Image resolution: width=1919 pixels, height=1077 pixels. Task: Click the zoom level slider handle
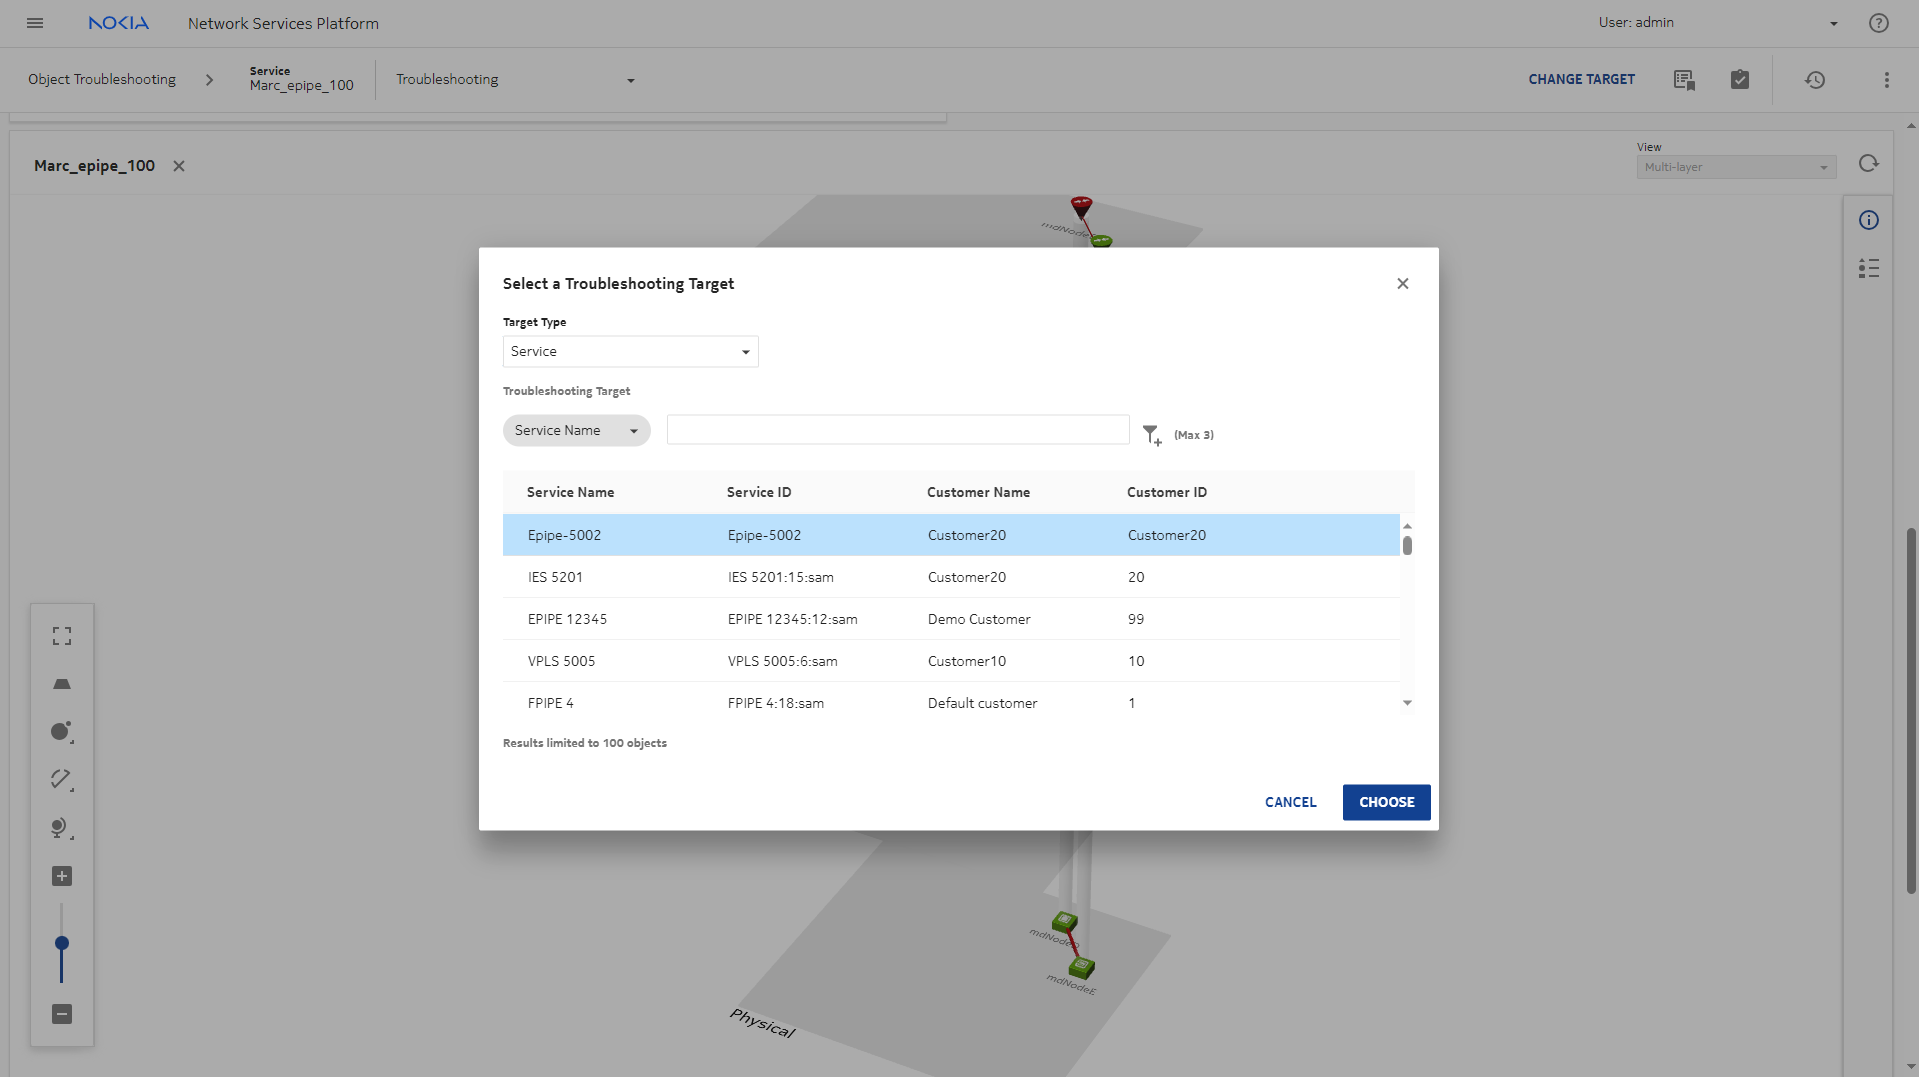[x=62, y=943]
